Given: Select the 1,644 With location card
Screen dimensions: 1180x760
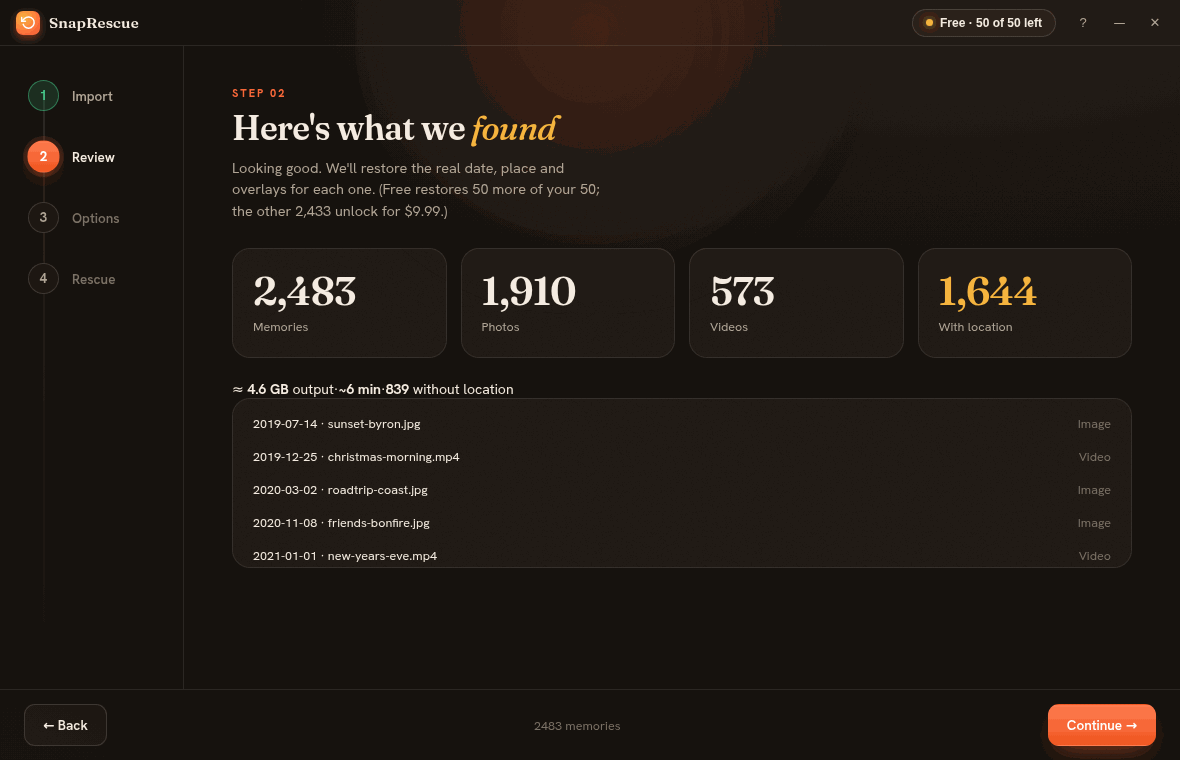Looking at the screenshot, I should pyautogui.click(x=1024, y=302).
